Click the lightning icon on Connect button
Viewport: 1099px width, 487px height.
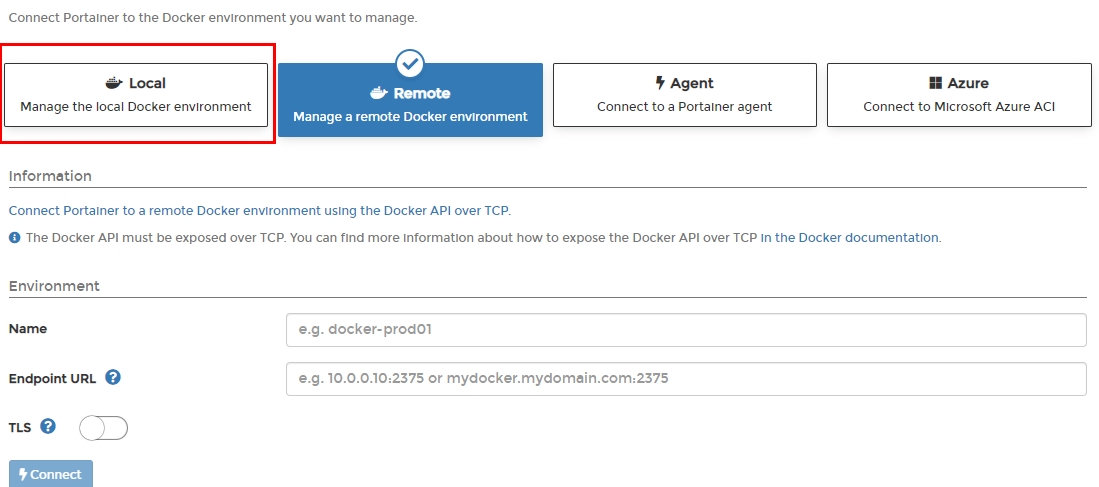coord(23,474)
